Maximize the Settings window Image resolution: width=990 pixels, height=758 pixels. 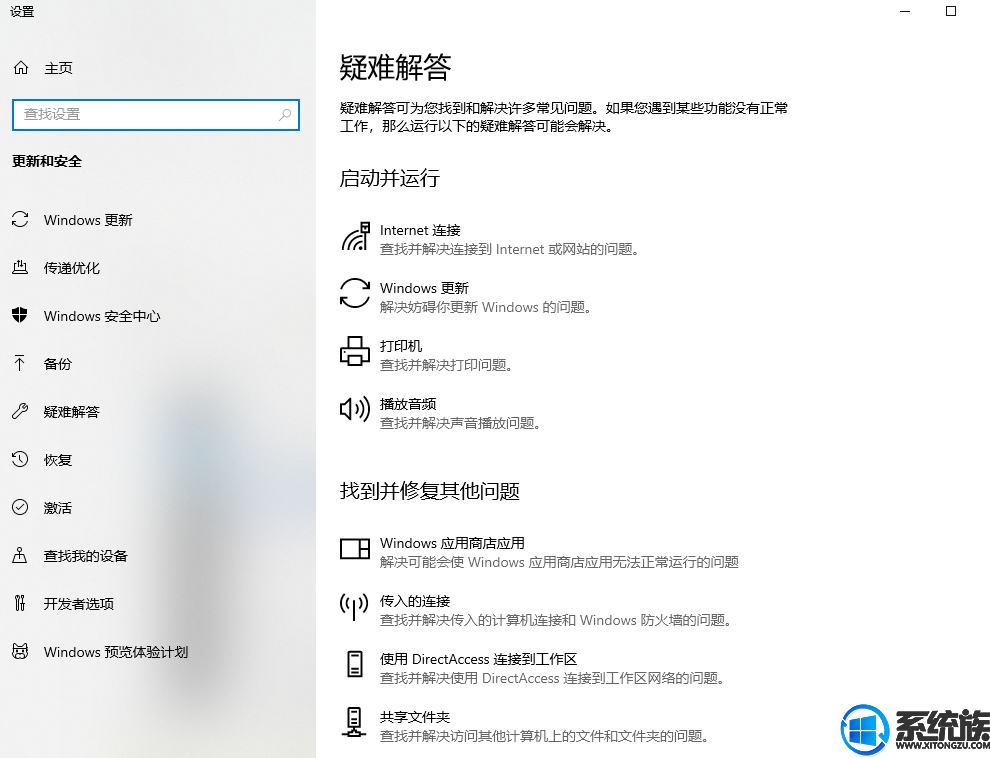951,11
